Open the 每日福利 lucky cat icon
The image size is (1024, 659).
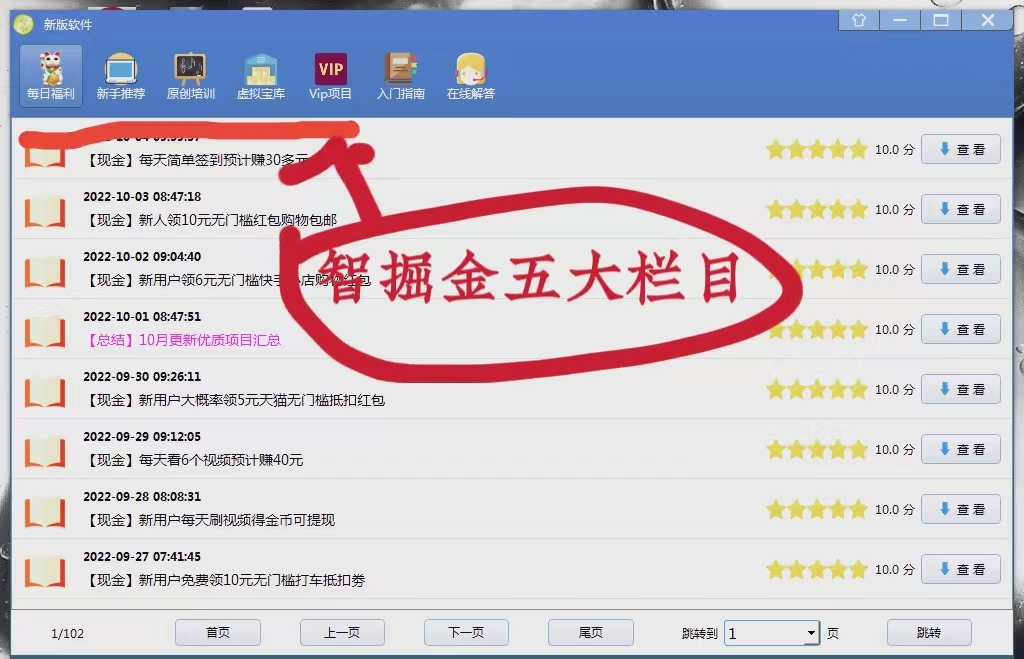pyautogui.click(x=50, y=69)
